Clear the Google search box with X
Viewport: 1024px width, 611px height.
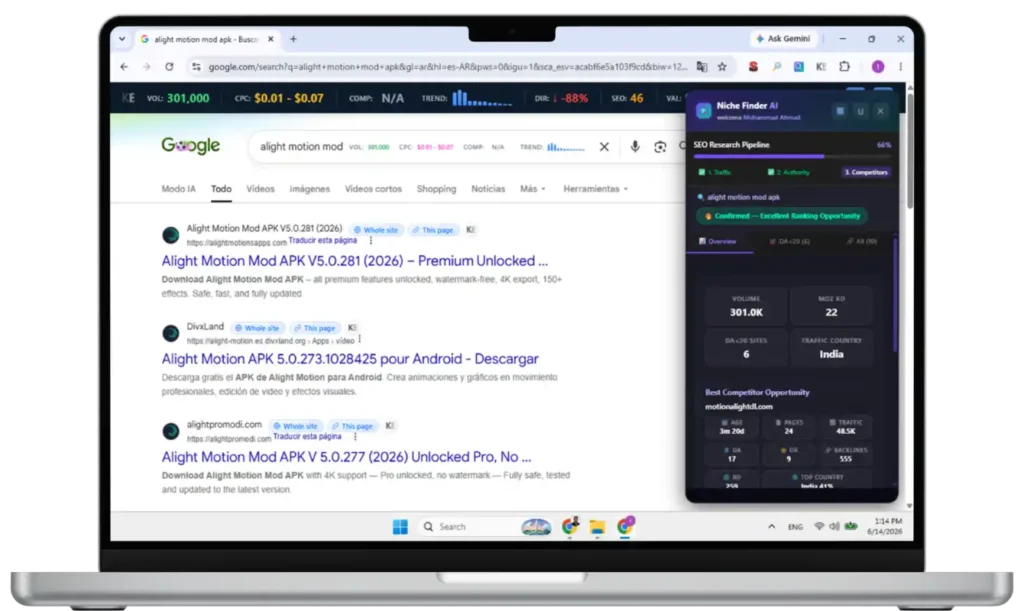click(x=604, y=147)
